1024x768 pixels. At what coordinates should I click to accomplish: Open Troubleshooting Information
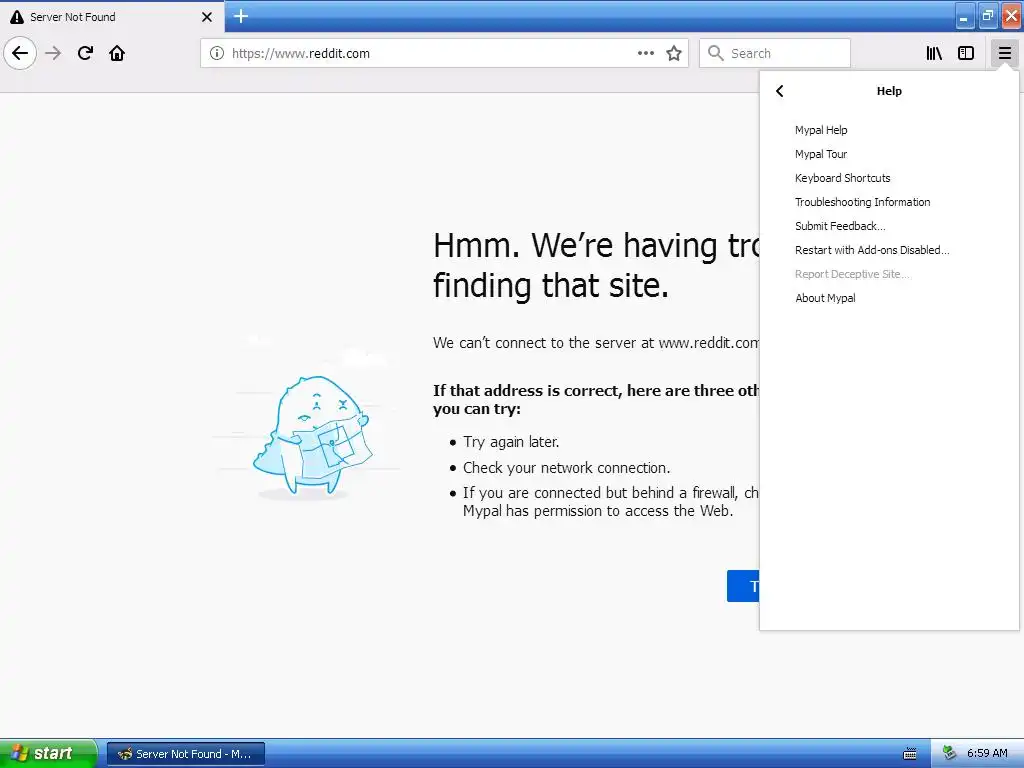862,202
